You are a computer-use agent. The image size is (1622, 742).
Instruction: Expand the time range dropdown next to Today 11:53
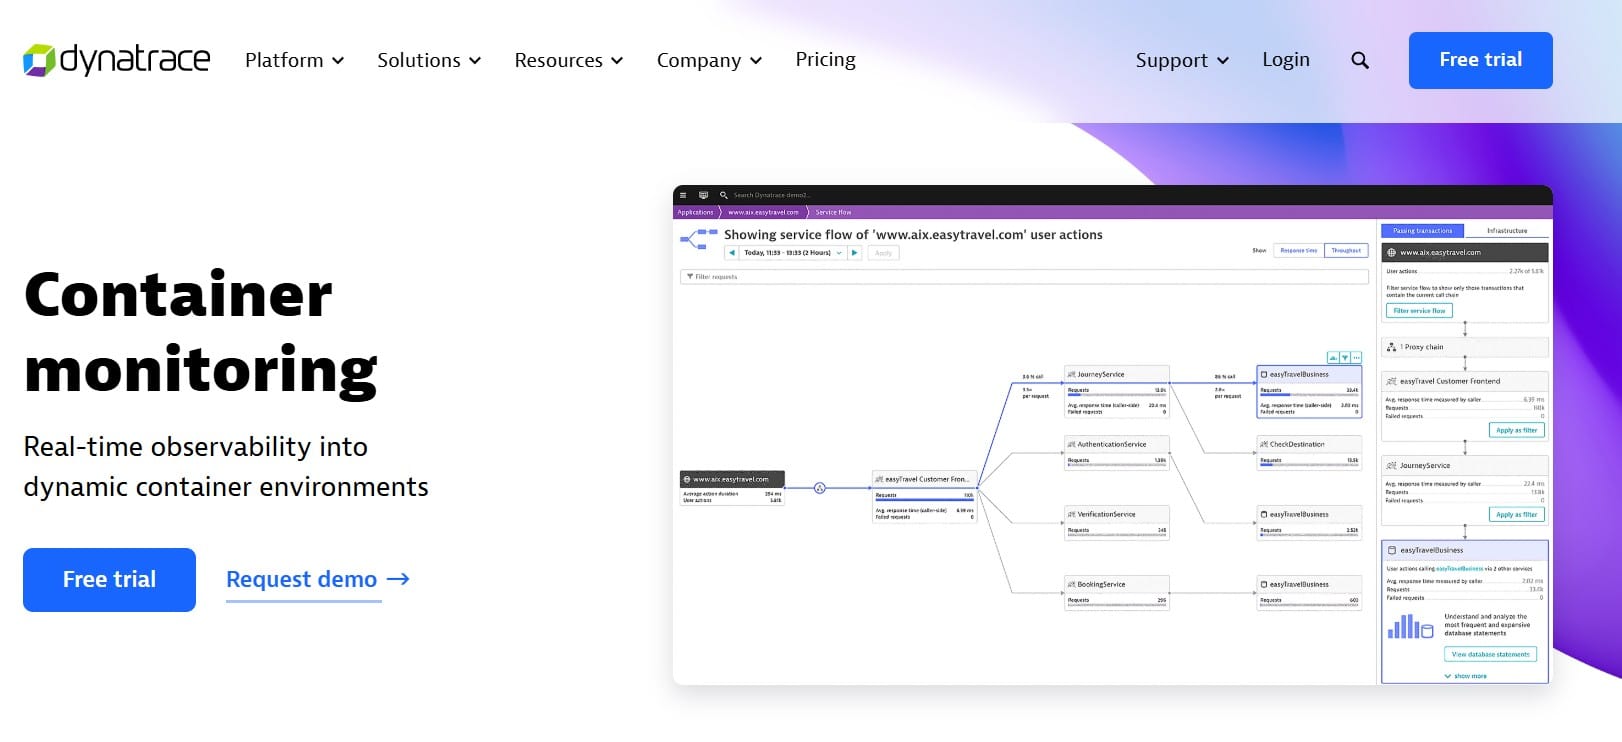(838, 252)
